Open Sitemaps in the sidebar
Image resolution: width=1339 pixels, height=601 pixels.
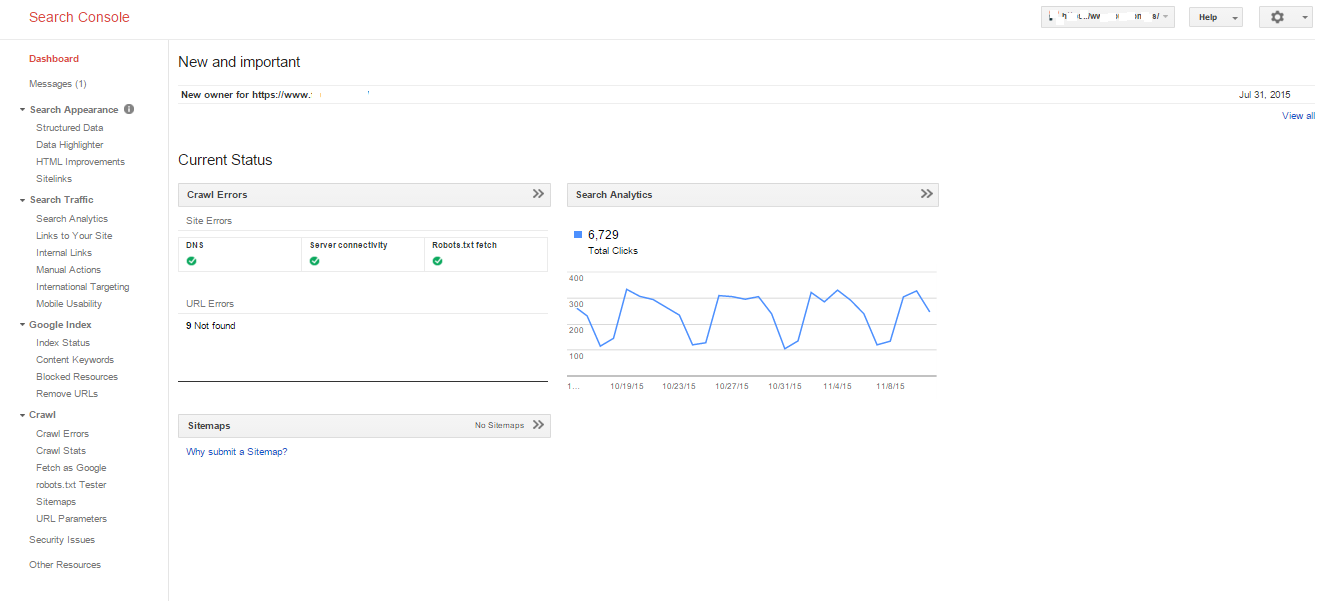[x=56, y=502]
